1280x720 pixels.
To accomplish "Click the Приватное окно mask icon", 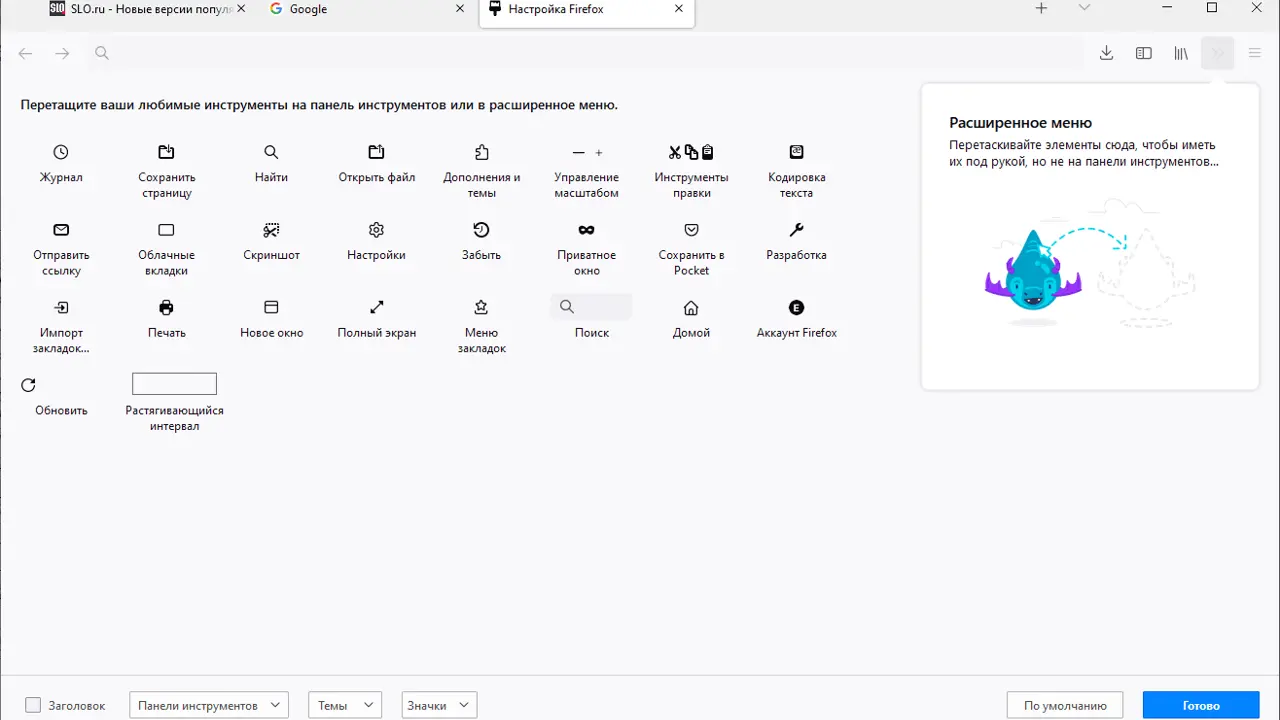I will click(x=586, y=230).
